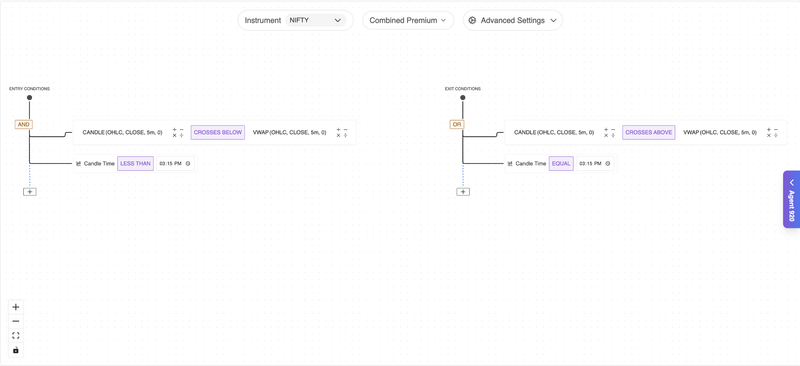Image resolution: width=800 pixels, height=366 pixels.
Task: Select the exit VWAP (OHLC, CLOSE, 5m, 0) operand
Action: (x=720, y=133)
